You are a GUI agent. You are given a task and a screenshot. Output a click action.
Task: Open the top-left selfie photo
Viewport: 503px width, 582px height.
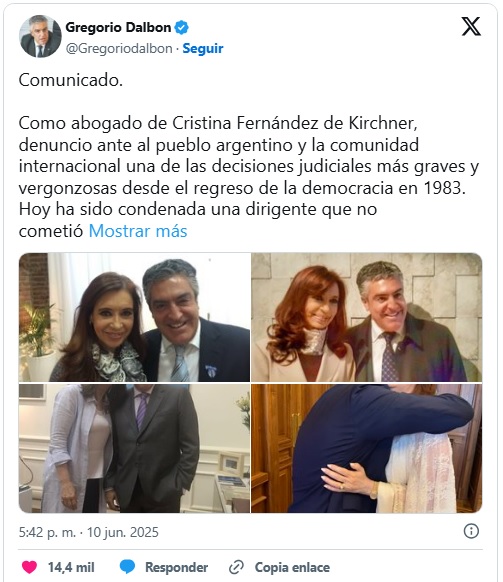point(134,317)
